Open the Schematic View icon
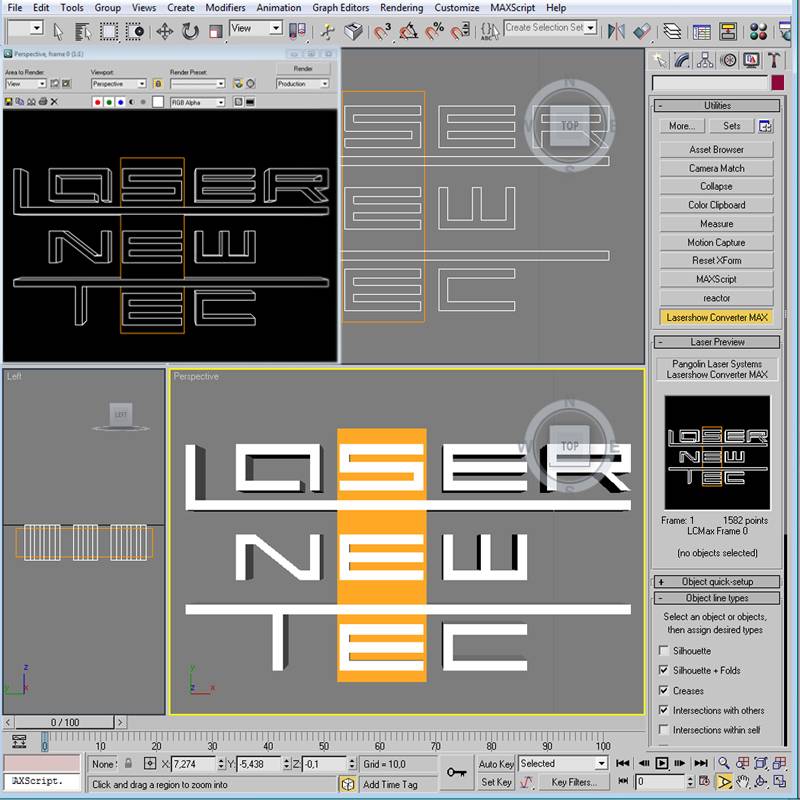 click(728, 32)
